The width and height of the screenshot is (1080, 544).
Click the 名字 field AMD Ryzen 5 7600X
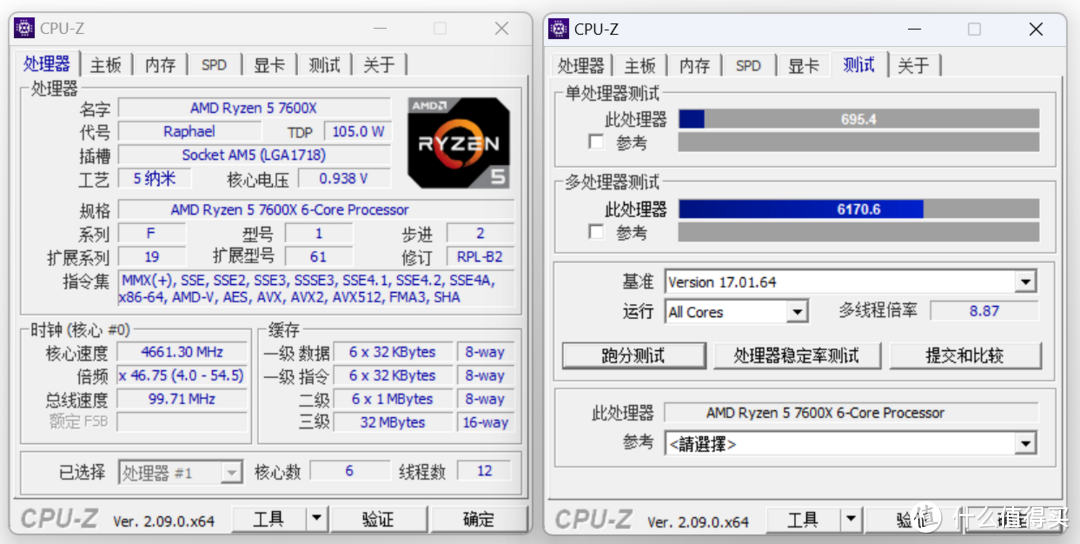click(x=254, y=108)
